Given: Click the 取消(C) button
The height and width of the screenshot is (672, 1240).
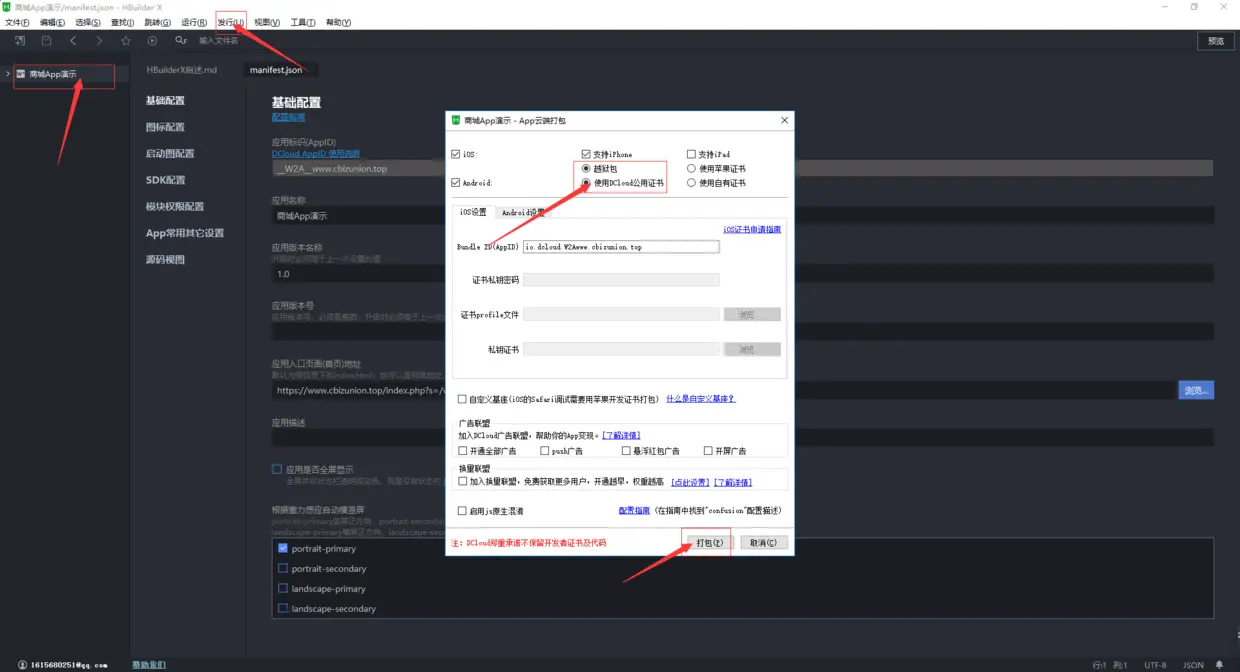Looking at the screenshot, I should coord(764,543).
